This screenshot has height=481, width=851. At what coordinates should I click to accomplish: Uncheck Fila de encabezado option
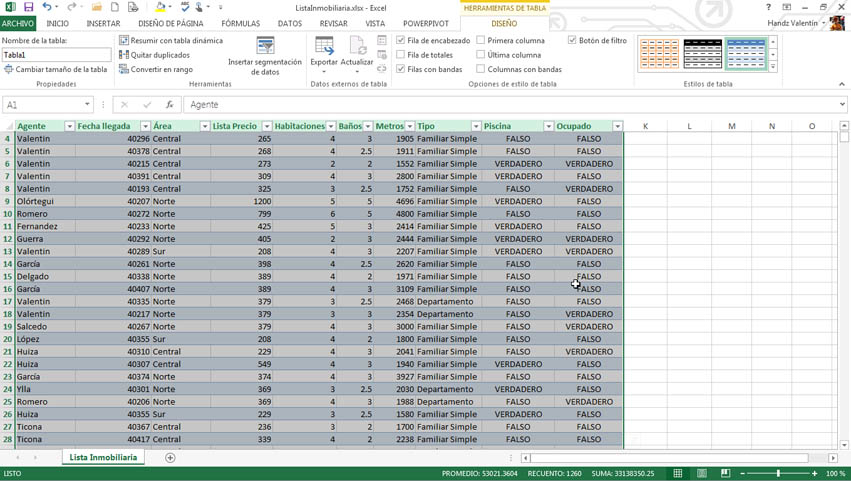click(401, 41)
